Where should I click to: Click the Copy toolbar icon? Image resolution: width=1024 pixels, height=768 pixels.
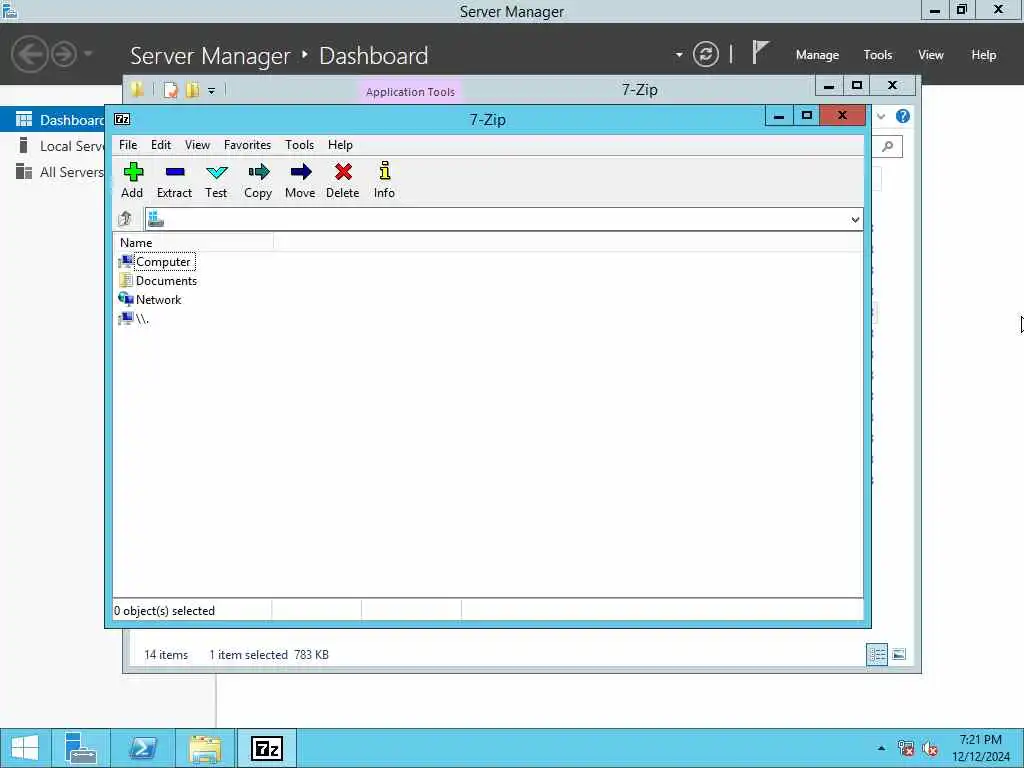pos(258,180)
